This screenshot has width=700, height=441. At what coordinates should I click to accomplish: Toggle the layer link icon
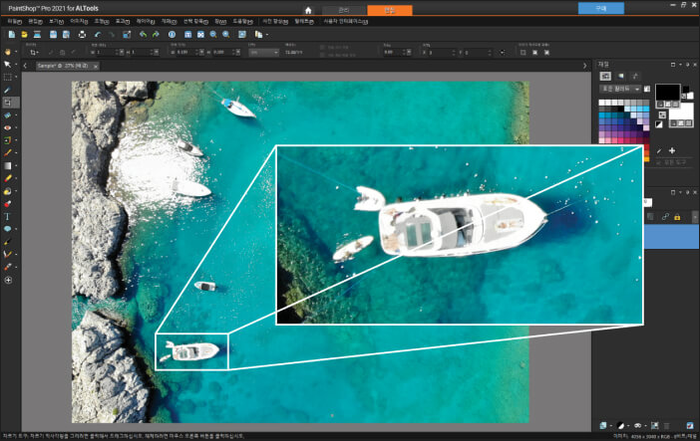coord(665,217)
